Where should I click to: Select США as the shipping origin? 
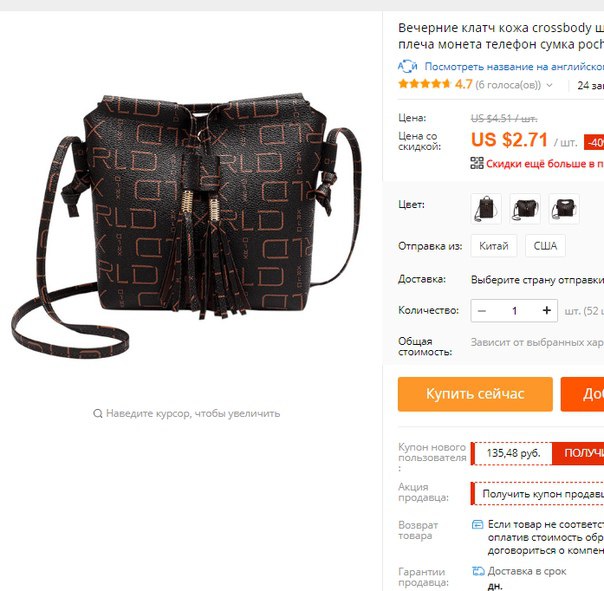[545, 245]
